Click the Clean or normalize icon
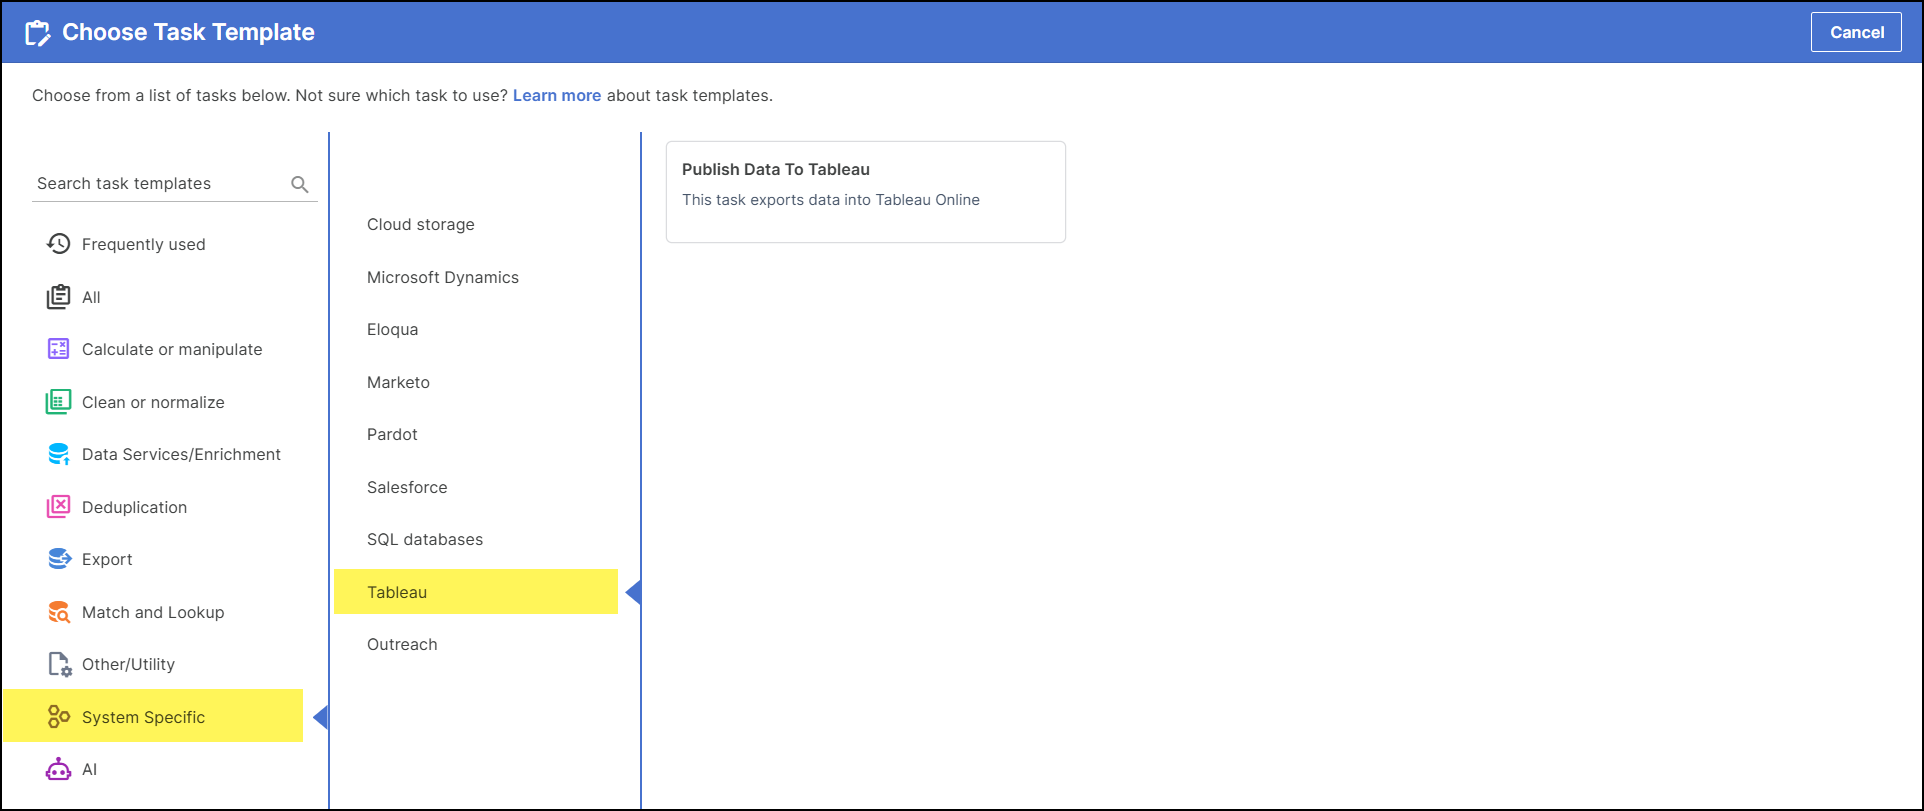The image size is (1924, 811). coord(59,402)
